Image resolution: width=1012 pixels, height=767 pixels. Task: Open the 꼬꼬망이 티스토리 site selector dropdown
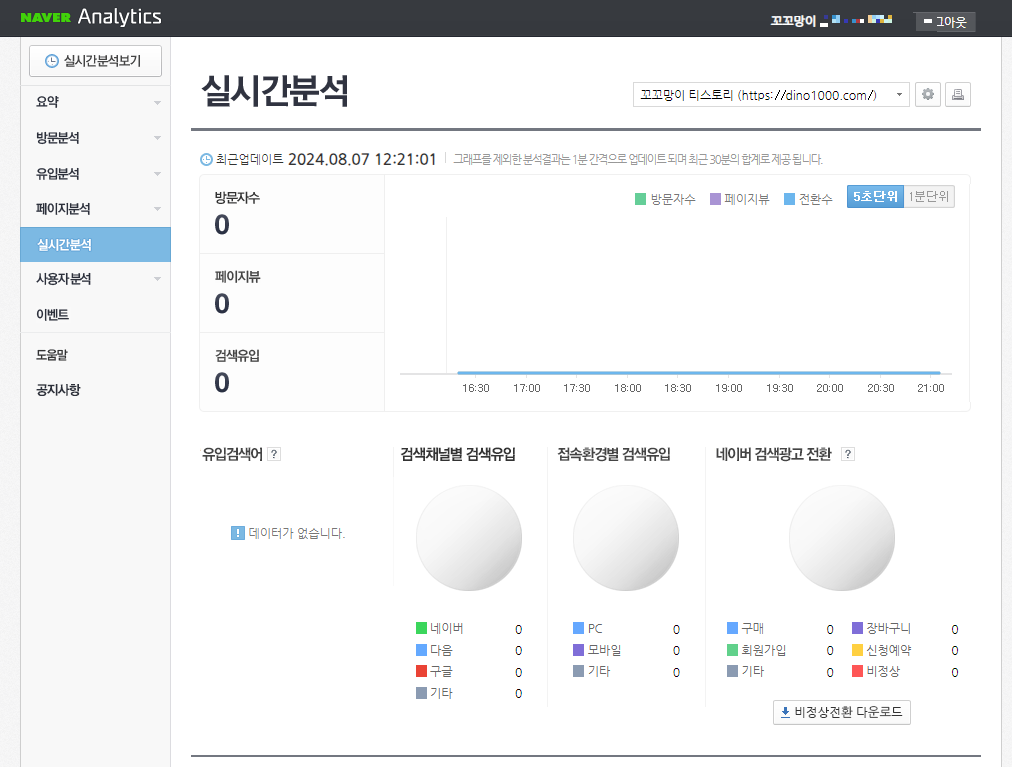(x=770, y=93)
